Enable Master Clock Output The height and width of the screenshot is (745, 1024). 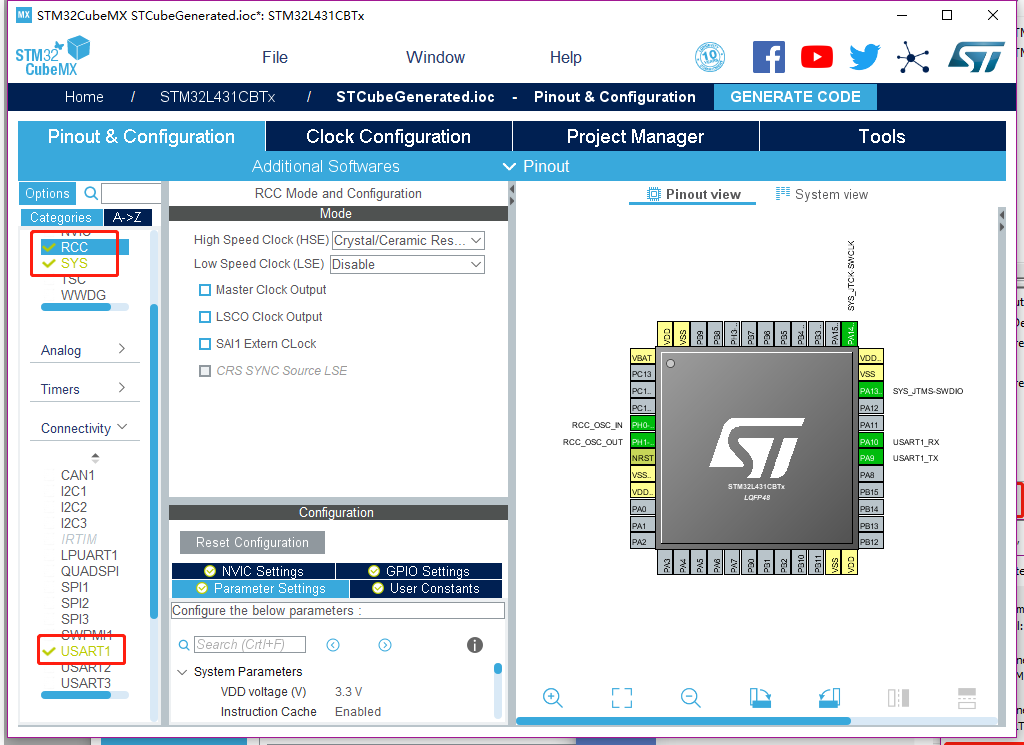click(x=205, y=289)
